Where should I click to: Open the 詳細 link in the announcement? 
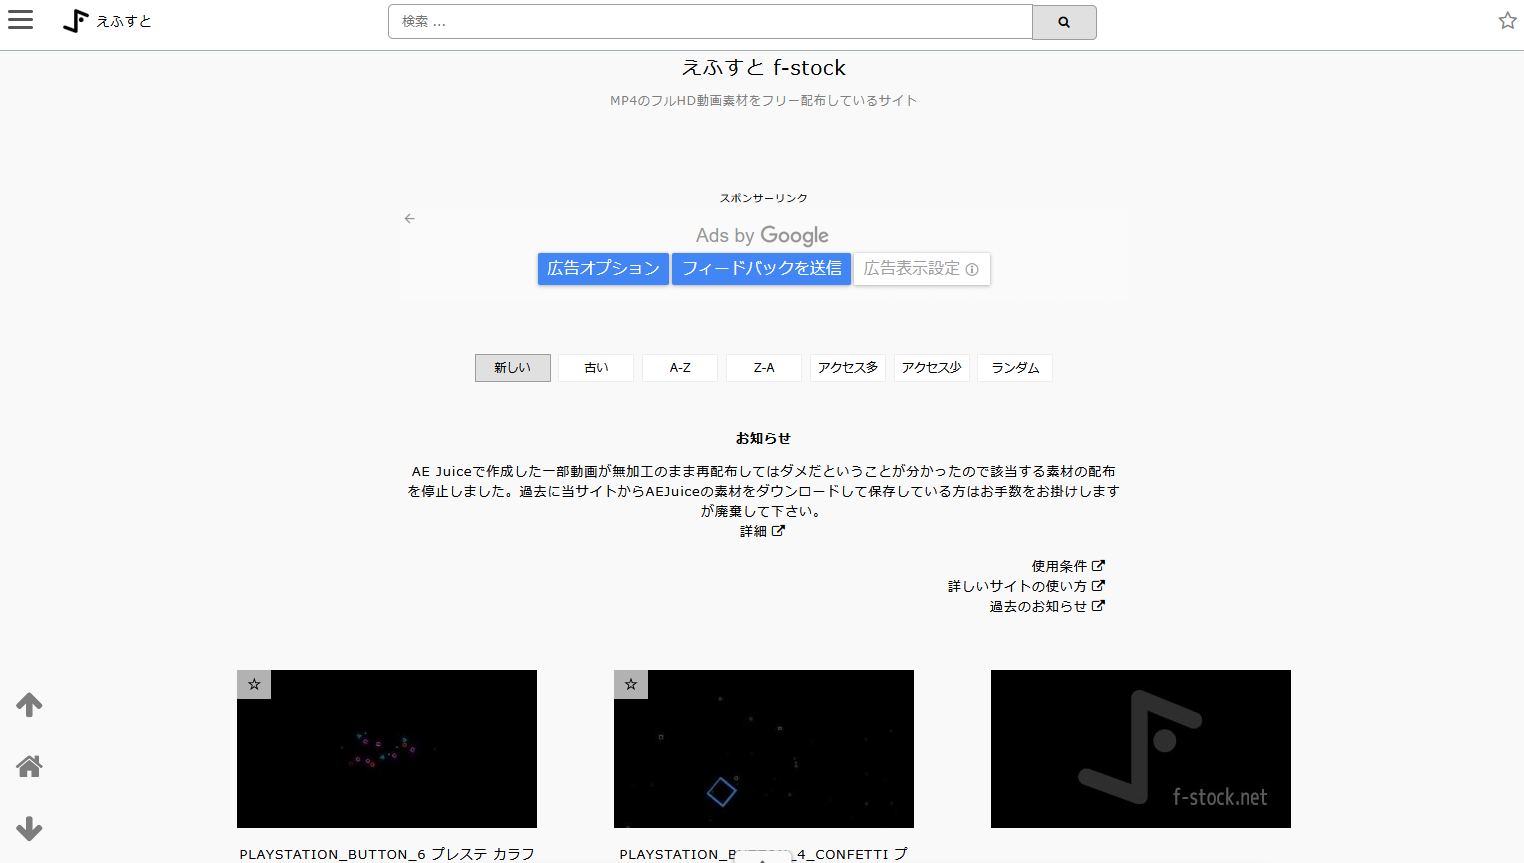(x=756, y=531)
